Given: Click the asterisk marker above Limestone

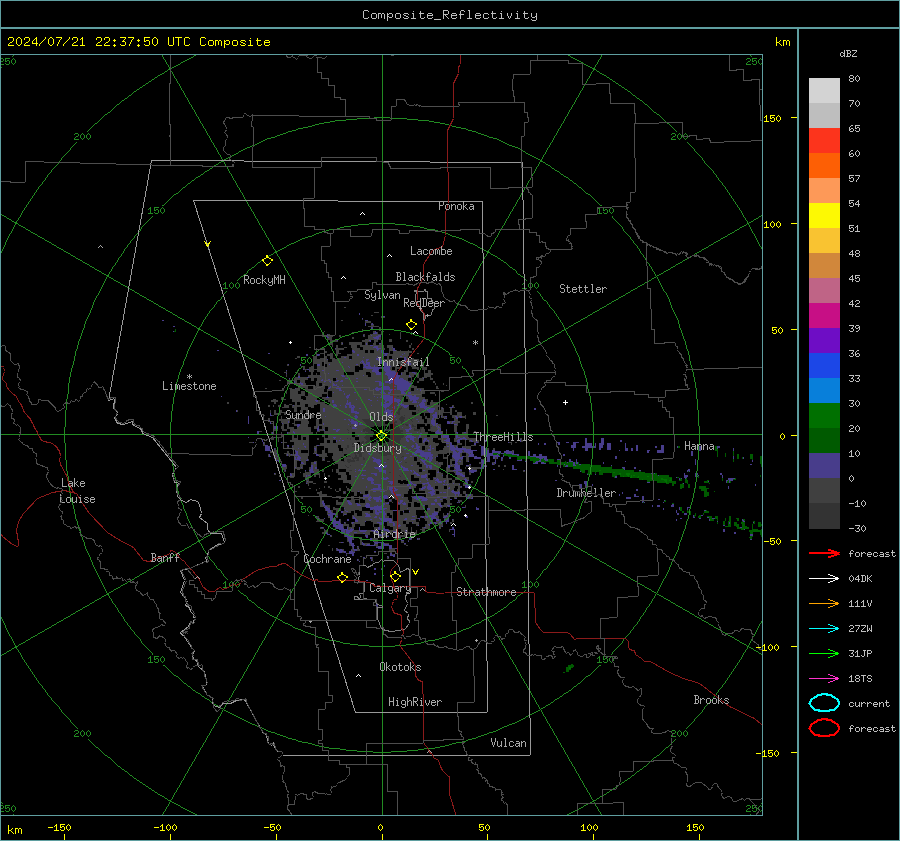Looking at the screenshot, I should [x=189, y=377].
